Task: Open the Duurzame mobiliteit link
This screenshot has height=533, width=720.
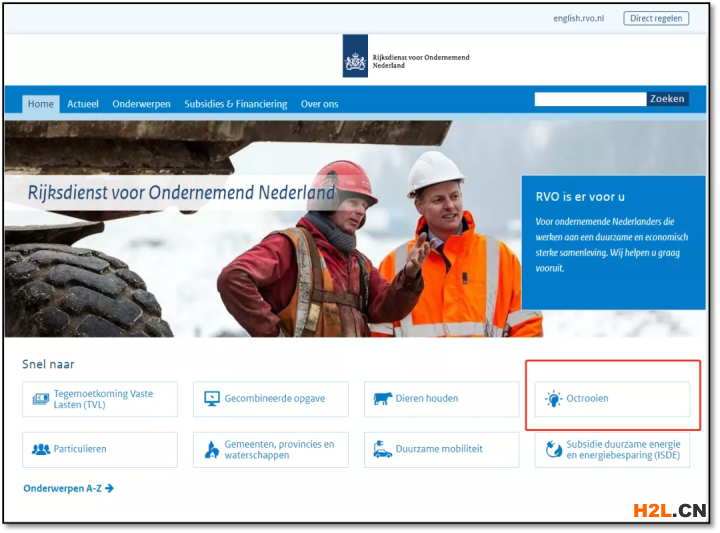Action: 441,449
